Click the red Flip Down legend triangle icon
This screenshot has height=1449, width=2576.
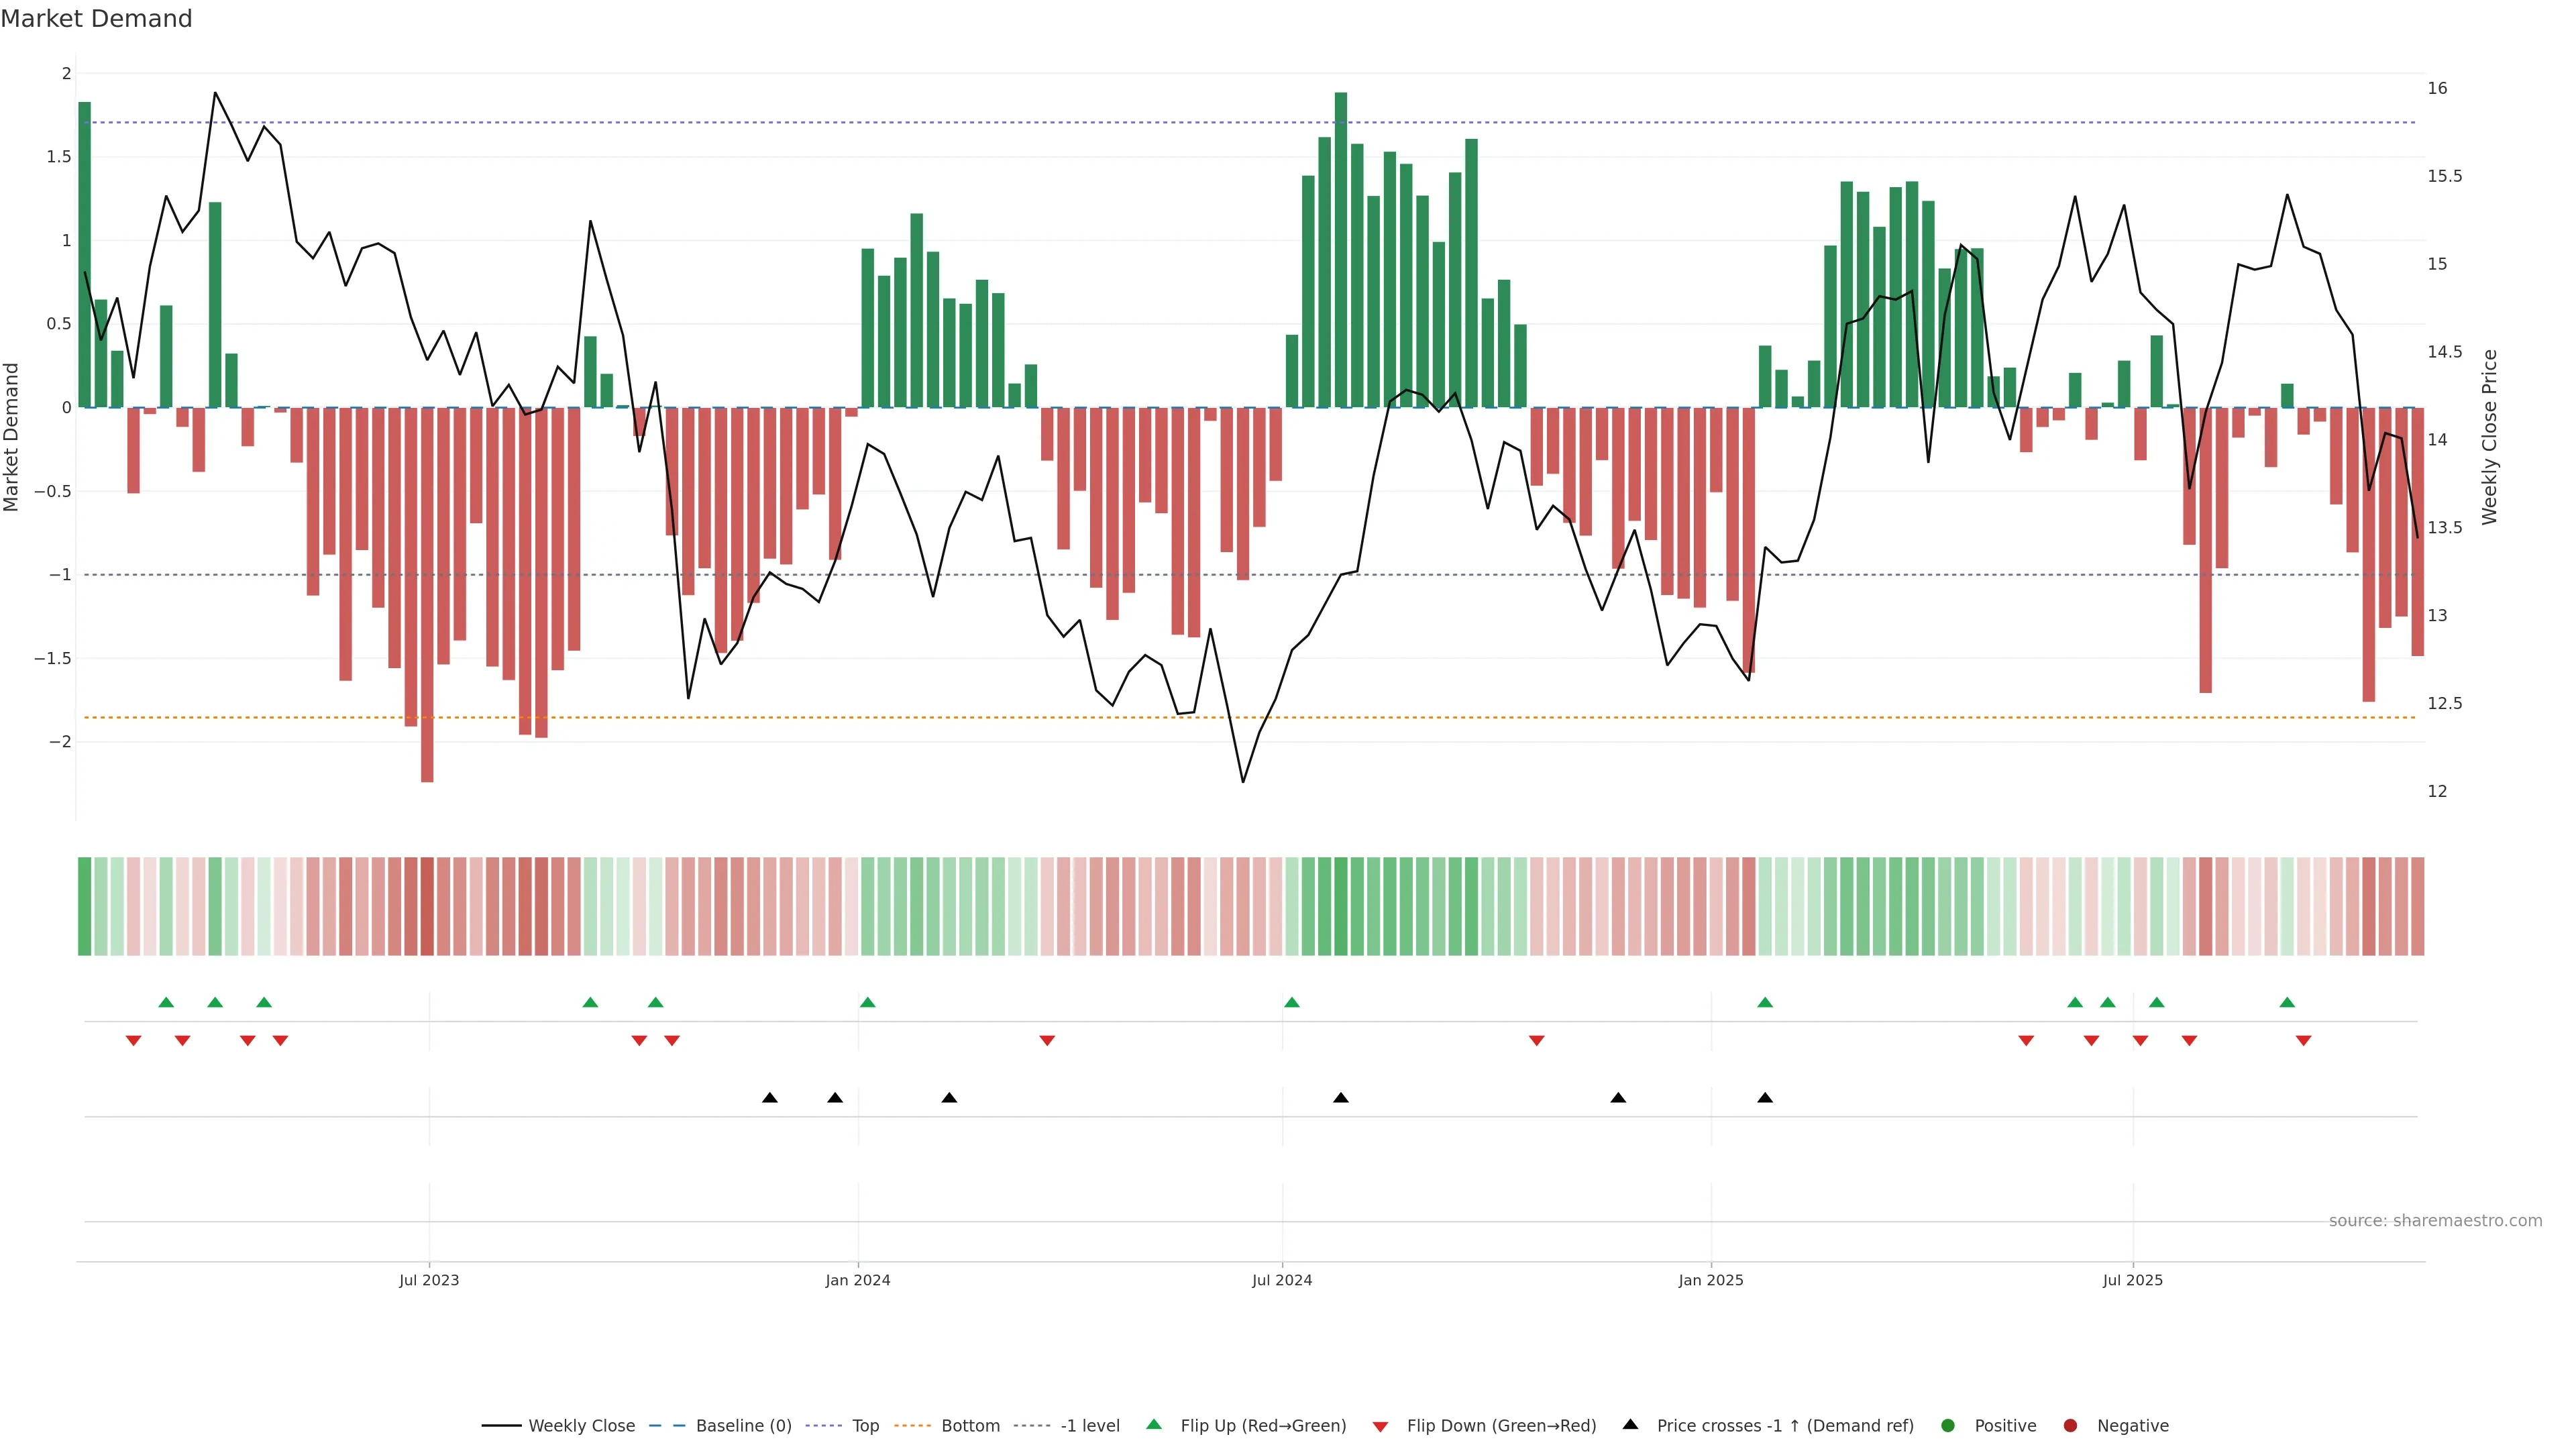tap(1380, 1426)
